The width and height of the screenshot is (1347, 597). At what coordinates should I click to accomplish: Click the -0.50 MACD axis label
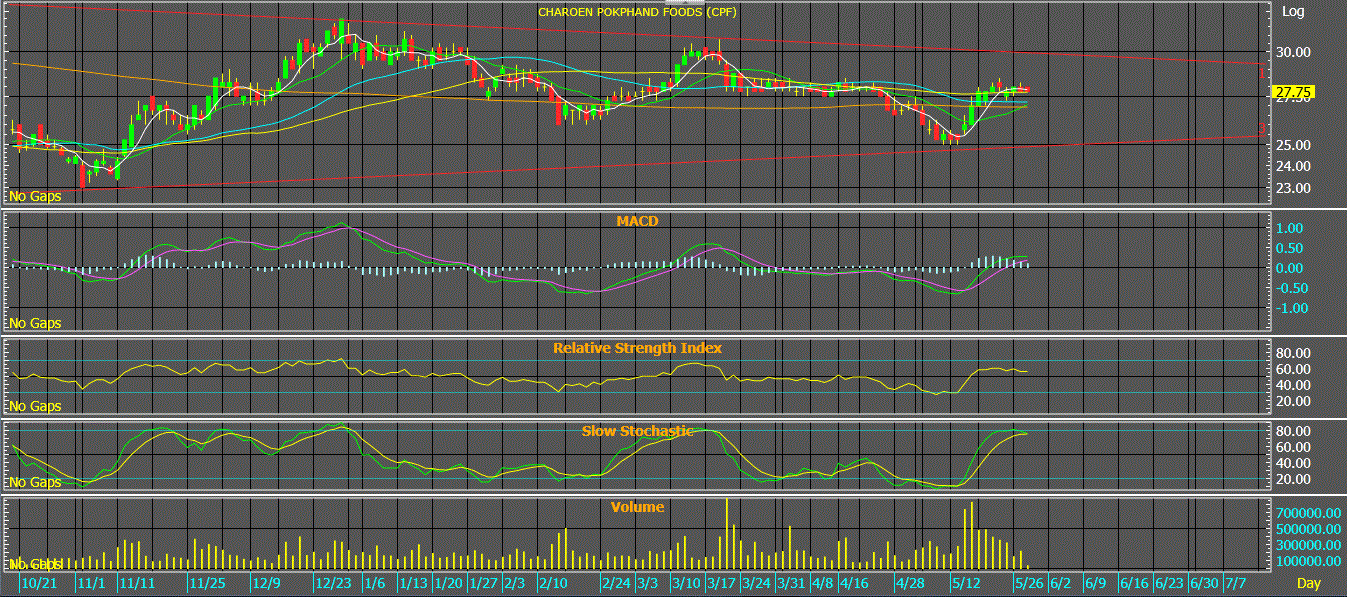(x=1291, y=289)
